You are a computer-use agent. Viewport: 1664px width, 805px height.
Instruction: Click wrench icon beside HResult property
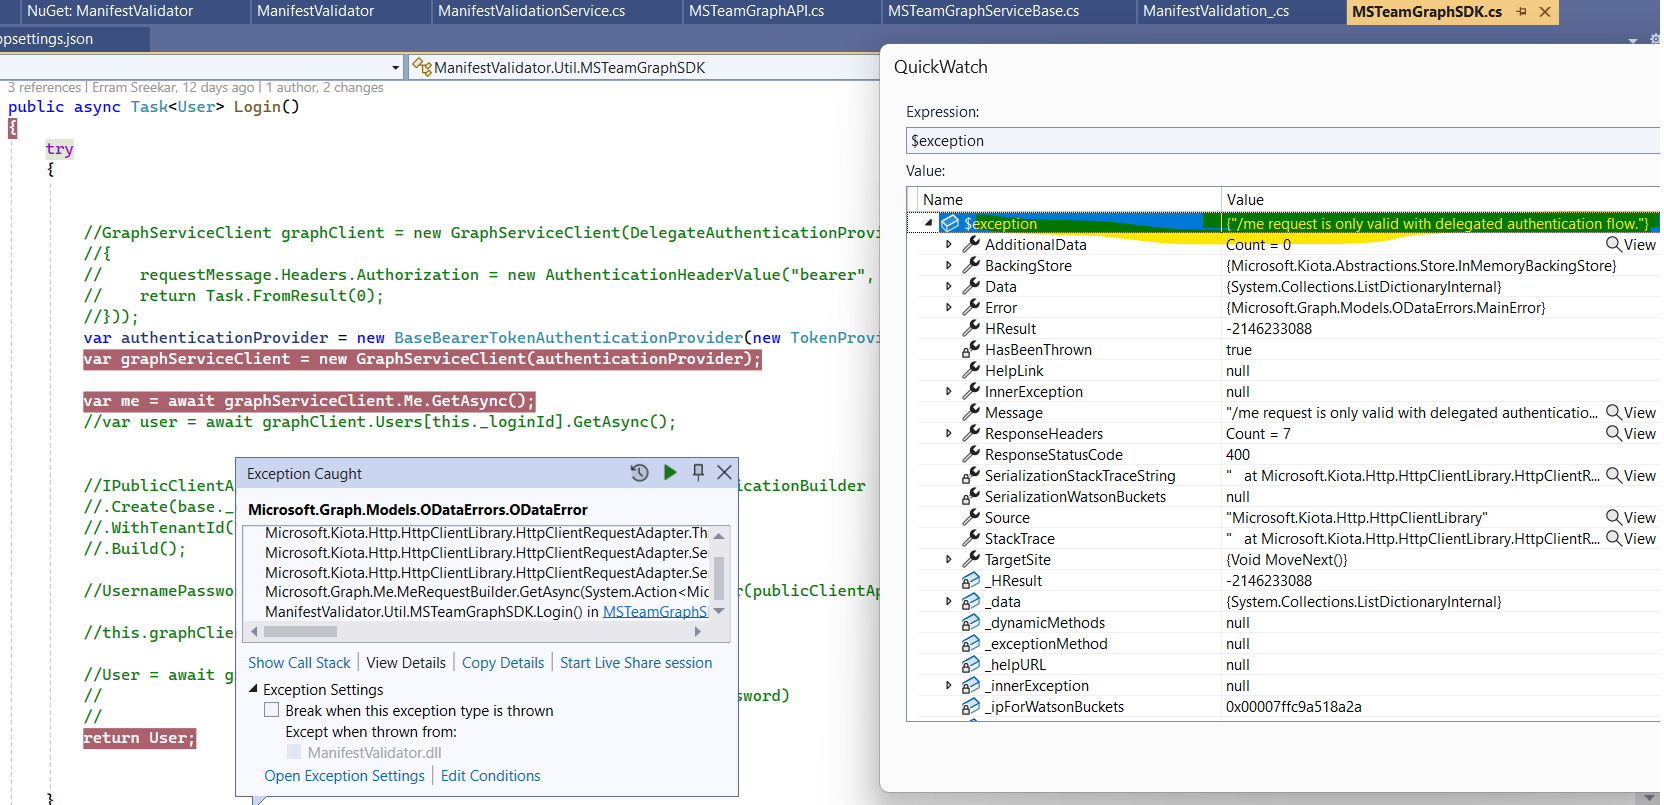(971, 328)
